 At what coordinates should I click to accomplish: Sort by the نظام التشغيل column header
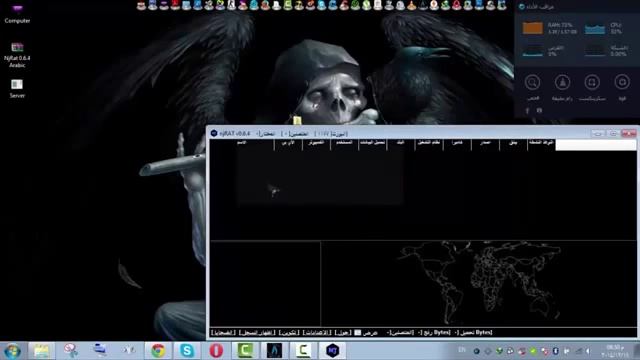[x=429, y=144]
